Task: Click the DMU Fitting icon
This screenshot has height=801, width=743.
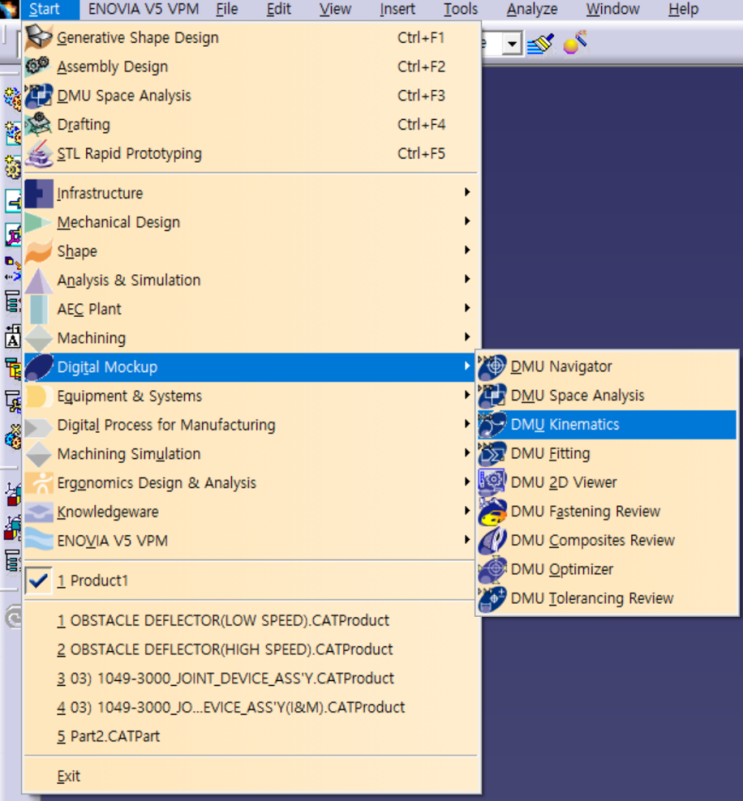Action: point(492,454)
